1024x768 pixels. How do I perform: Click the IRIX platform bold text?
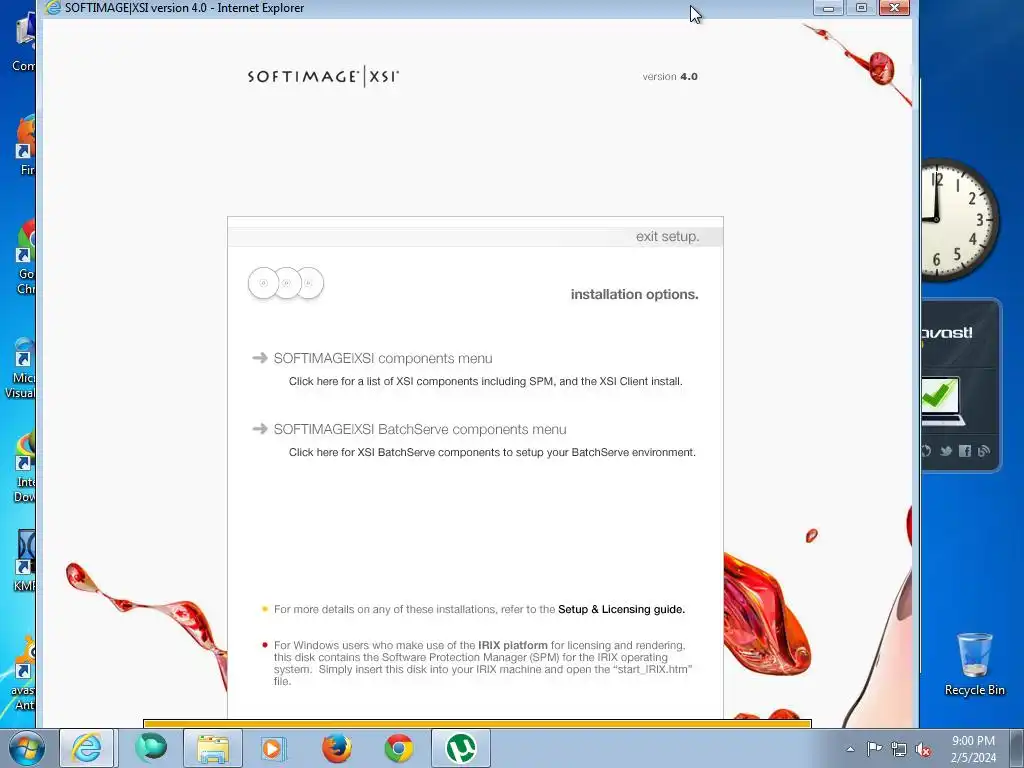coord(513,645)
